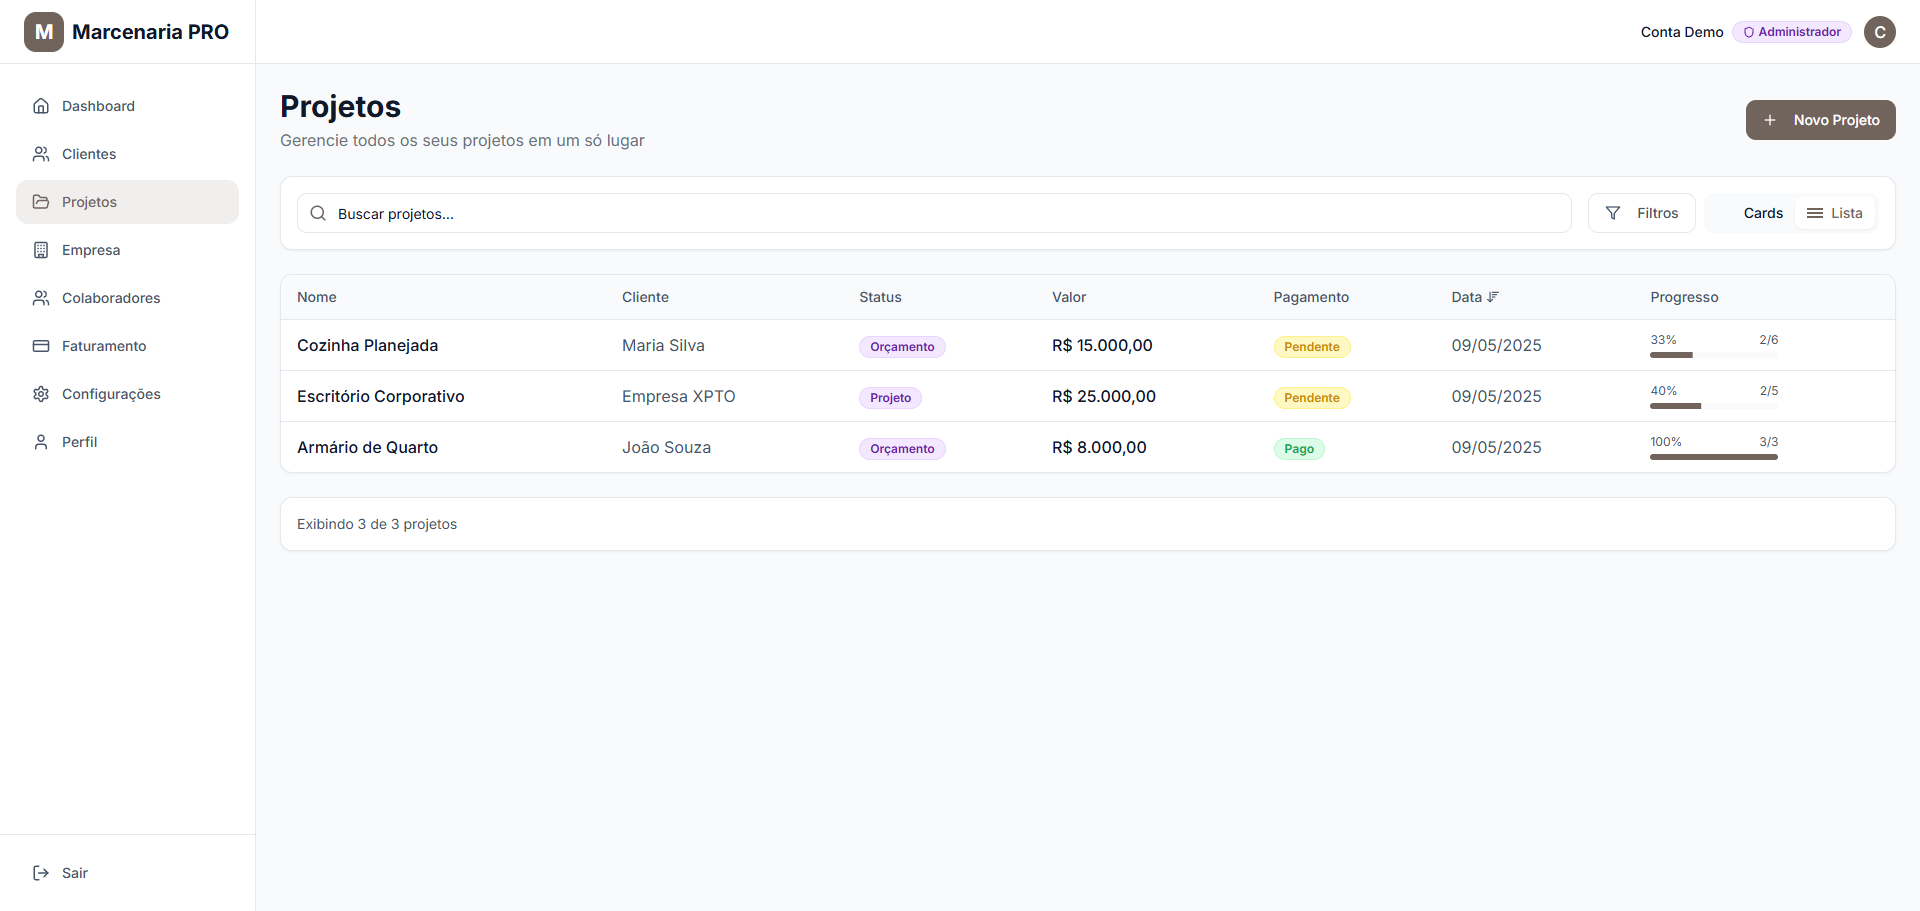1920x911 pixels.
Task: Click the date in Escritório Corporativo row
Action: (1496, 396)
